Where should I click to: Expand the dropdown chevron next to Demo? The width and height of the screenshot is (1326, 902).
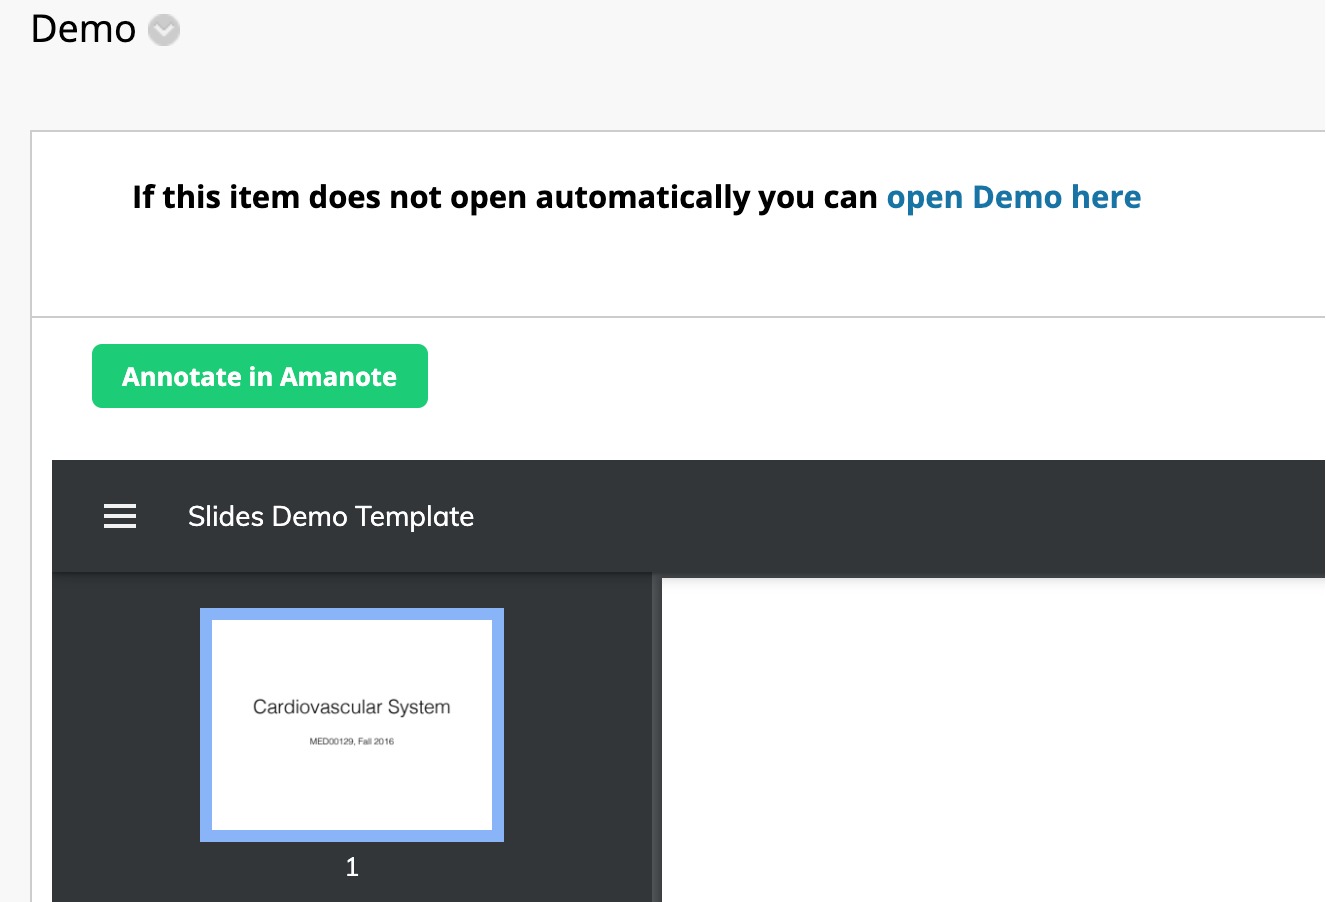tap(164, 31)
